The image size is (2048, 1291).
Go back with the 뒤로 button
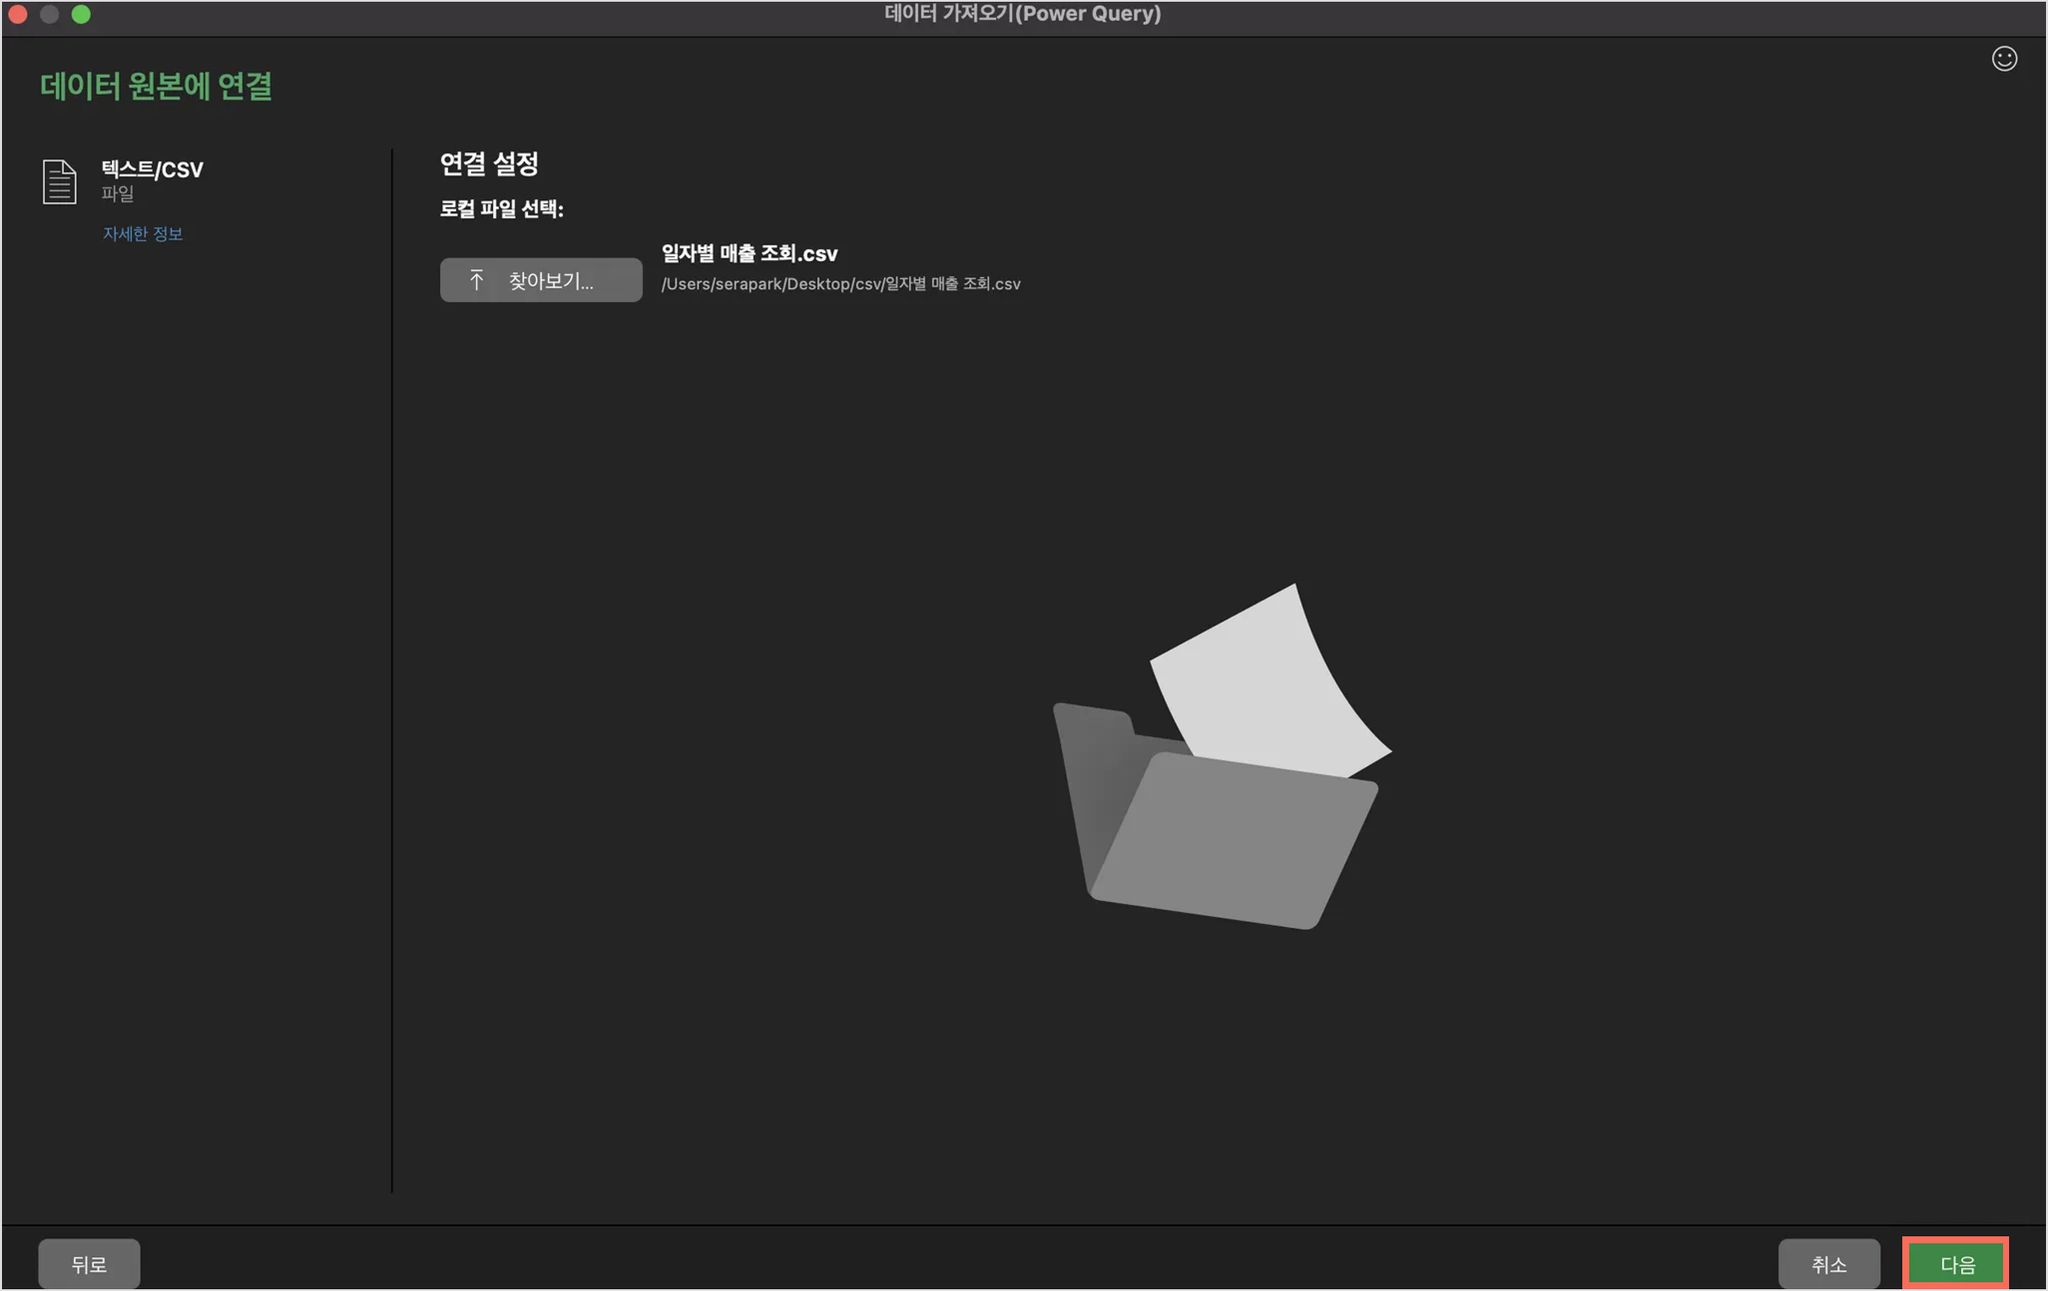coord(89,1264)
